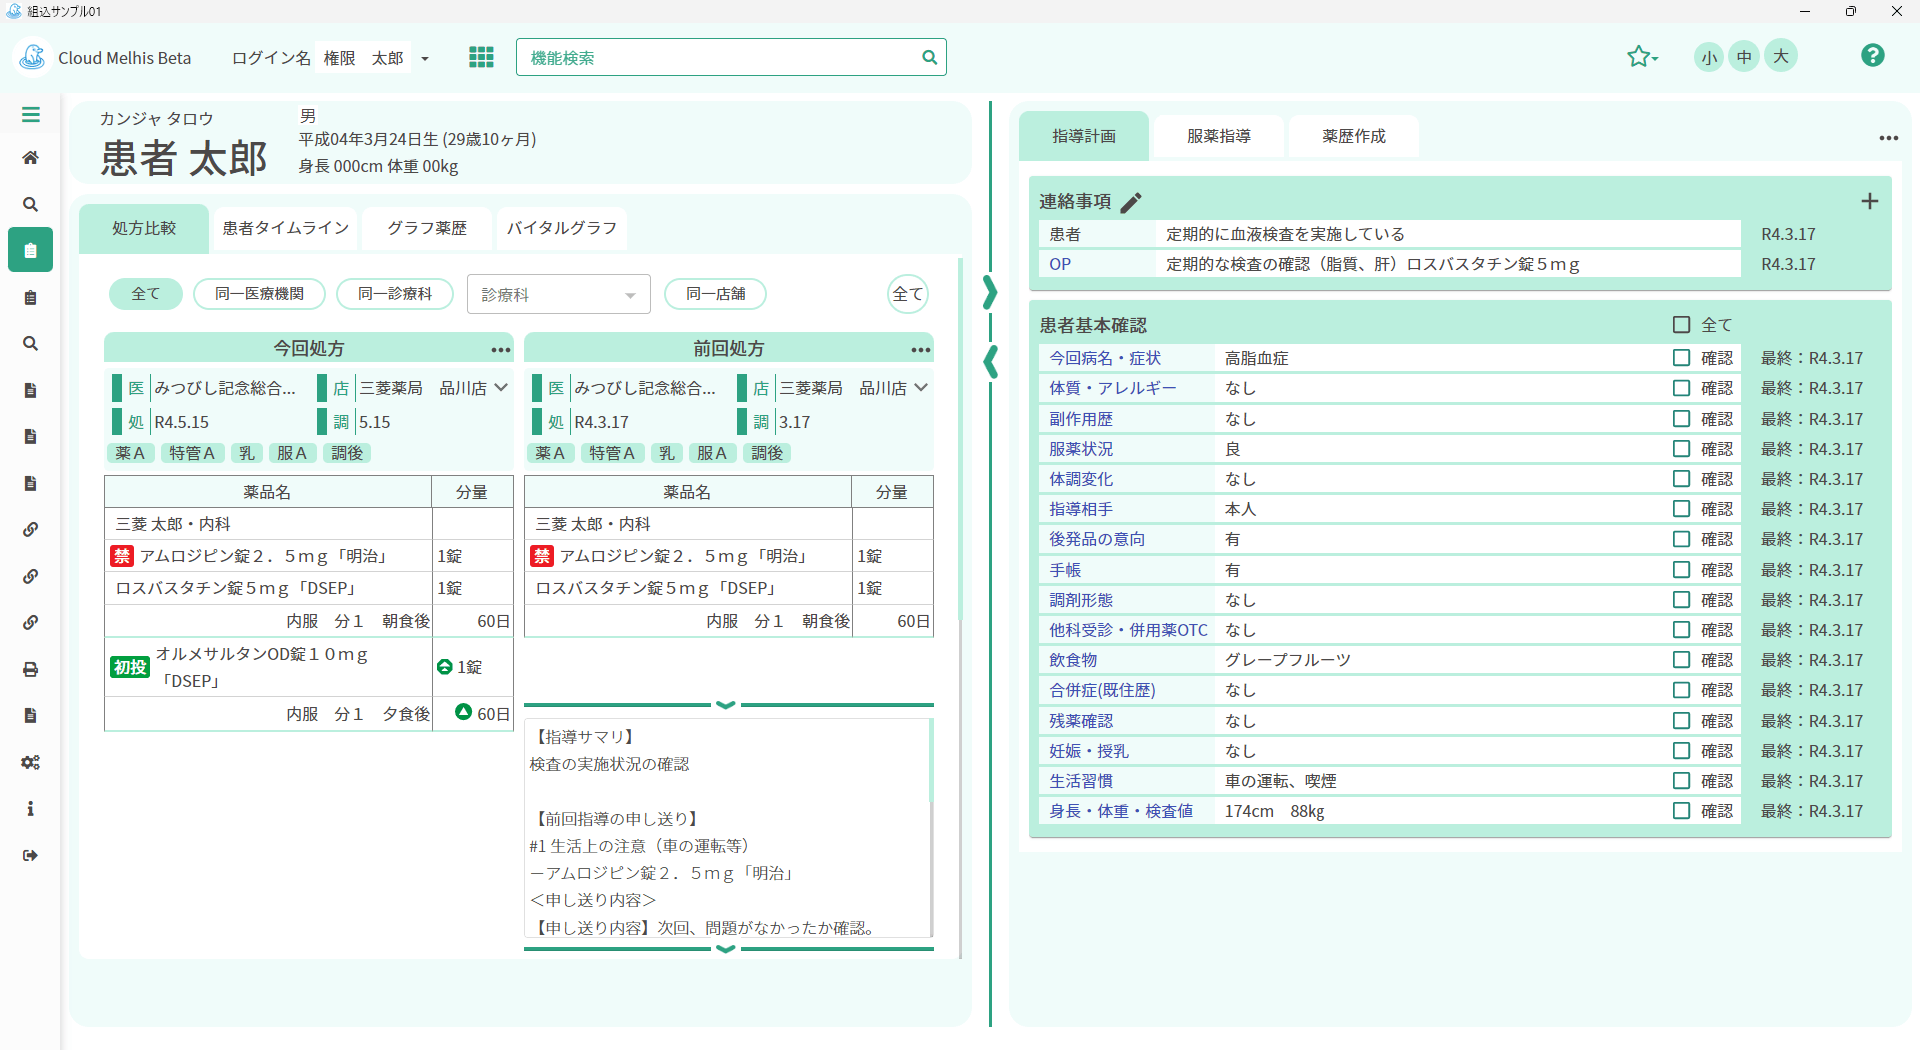
Task: Switch to the 患者タイムライン tab
Action: 285,228
